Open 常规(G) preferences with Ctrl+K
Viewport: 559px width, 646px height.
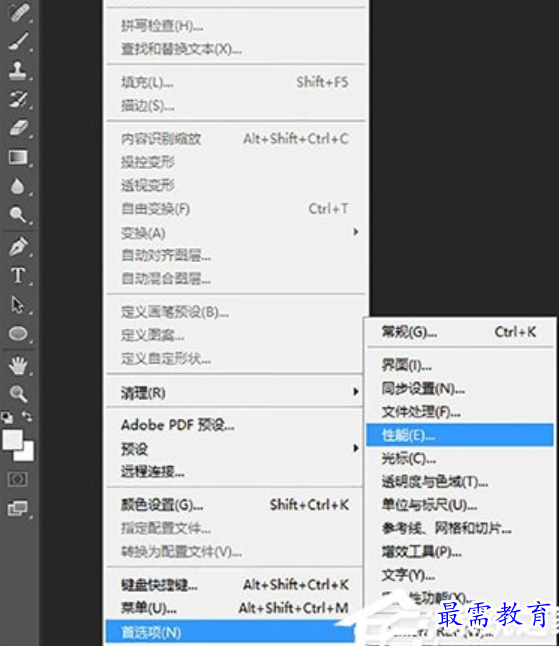(460, 332)
